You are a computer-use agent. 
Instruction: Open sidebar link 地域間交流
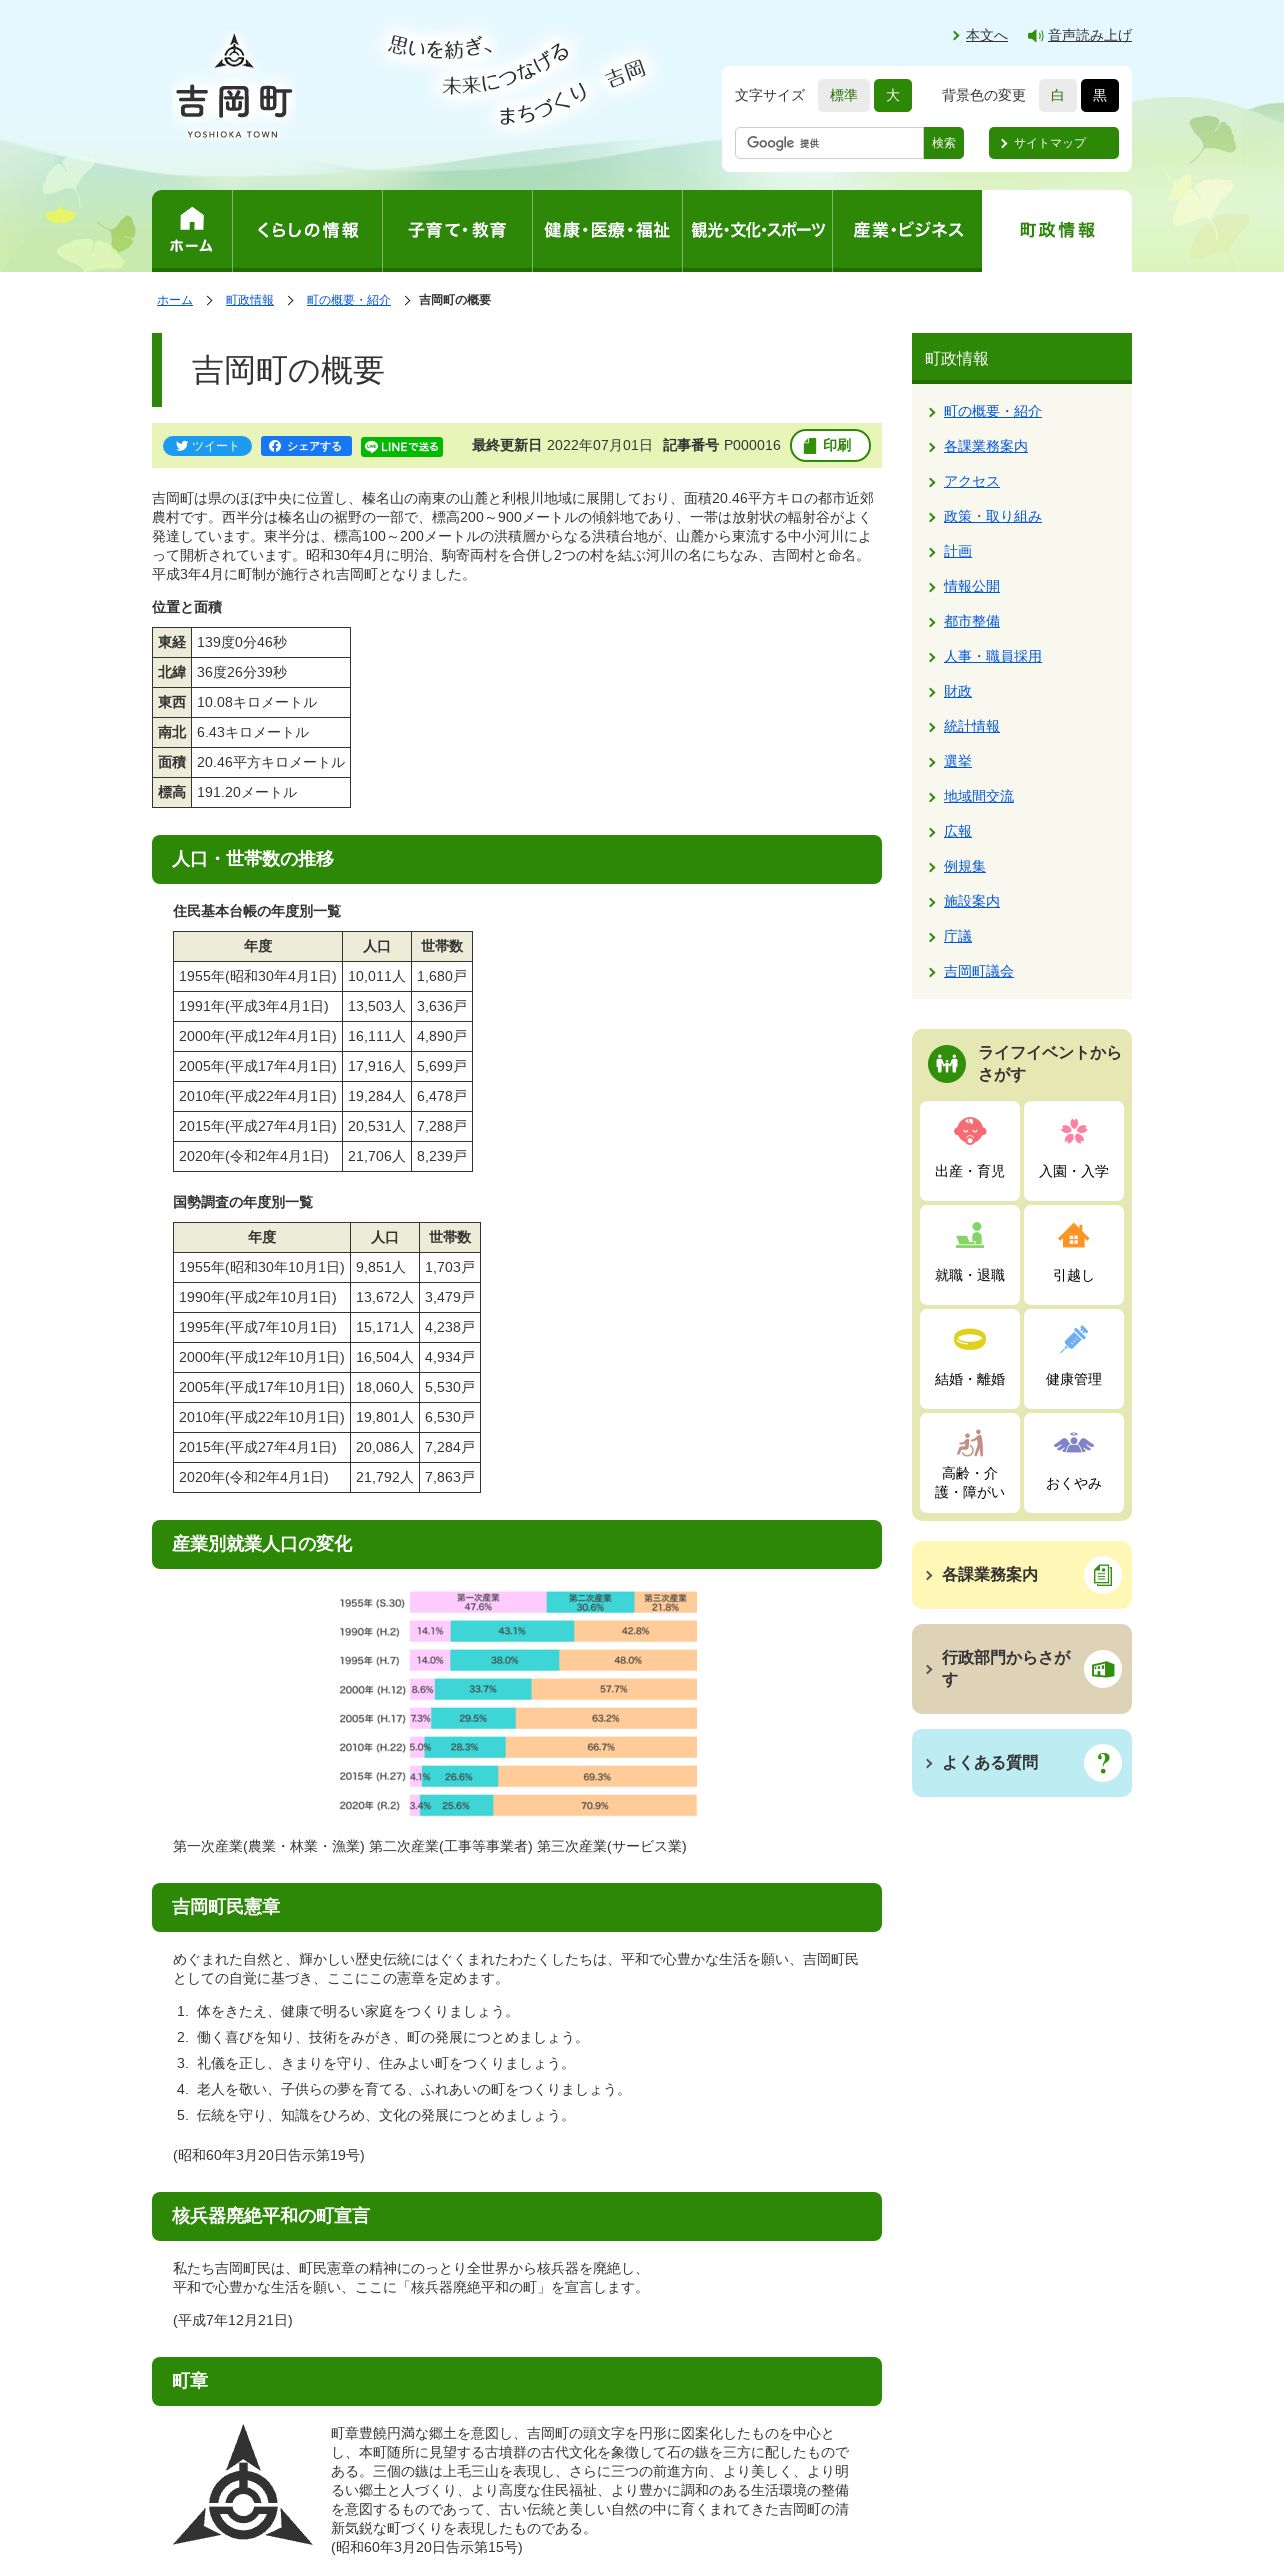978,796
